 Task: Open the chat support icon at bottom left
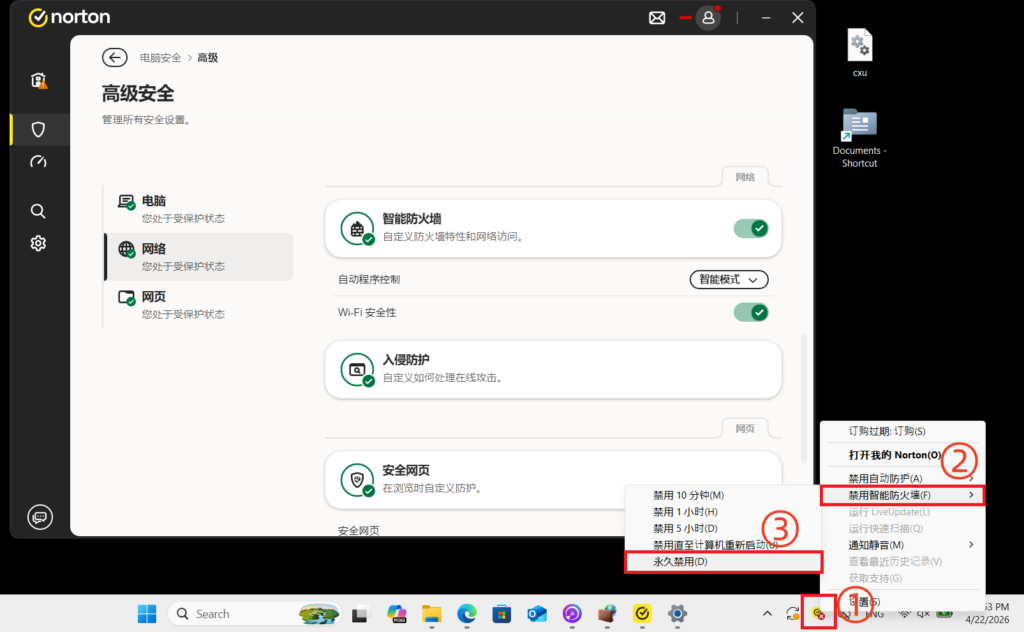coord(39,517)
